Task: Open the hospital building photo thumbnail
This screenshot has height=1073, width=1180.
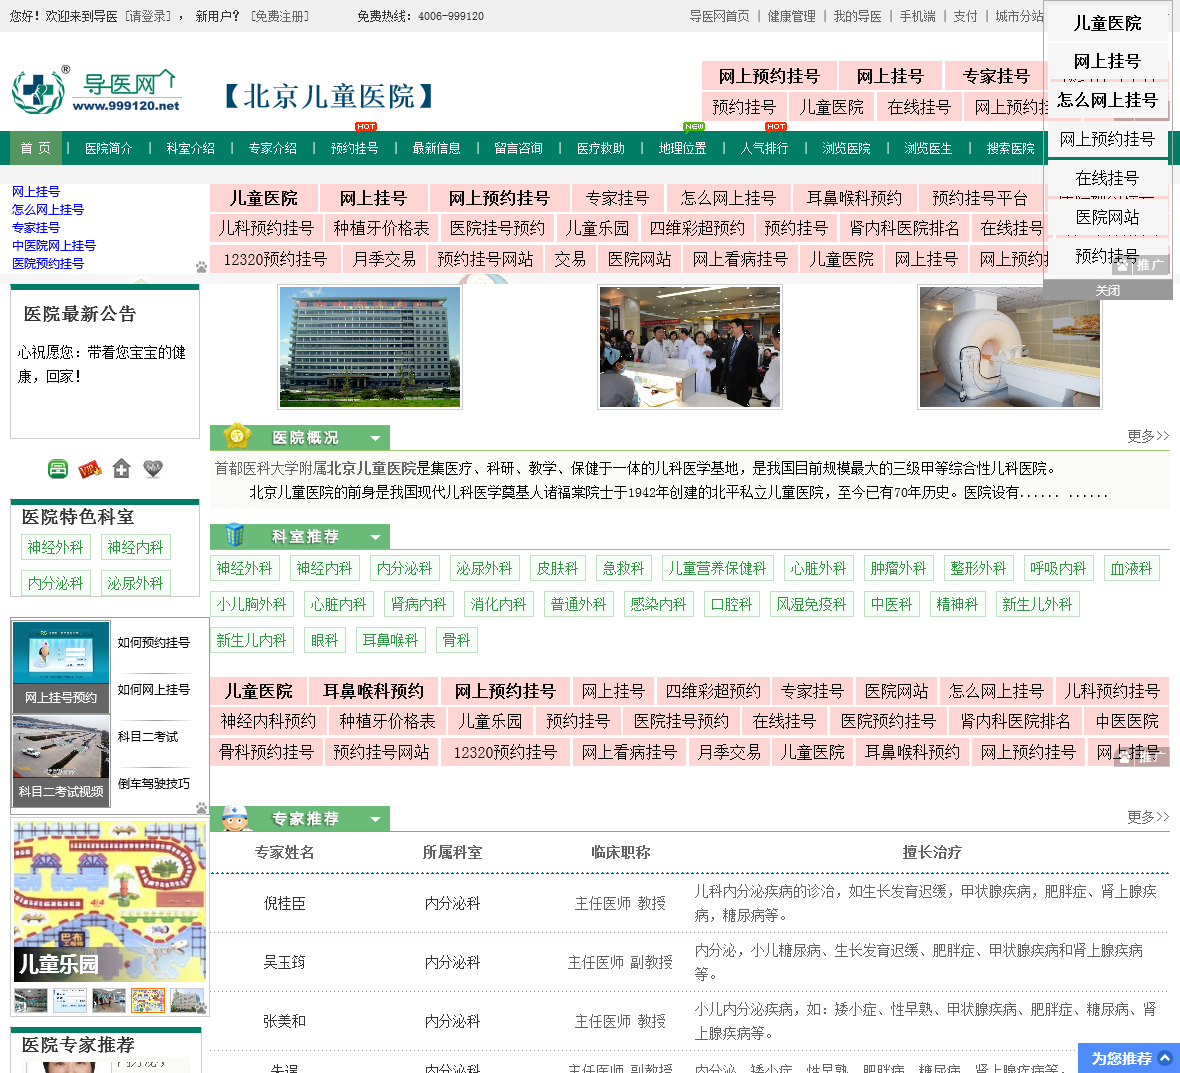Action: (370, 347)
